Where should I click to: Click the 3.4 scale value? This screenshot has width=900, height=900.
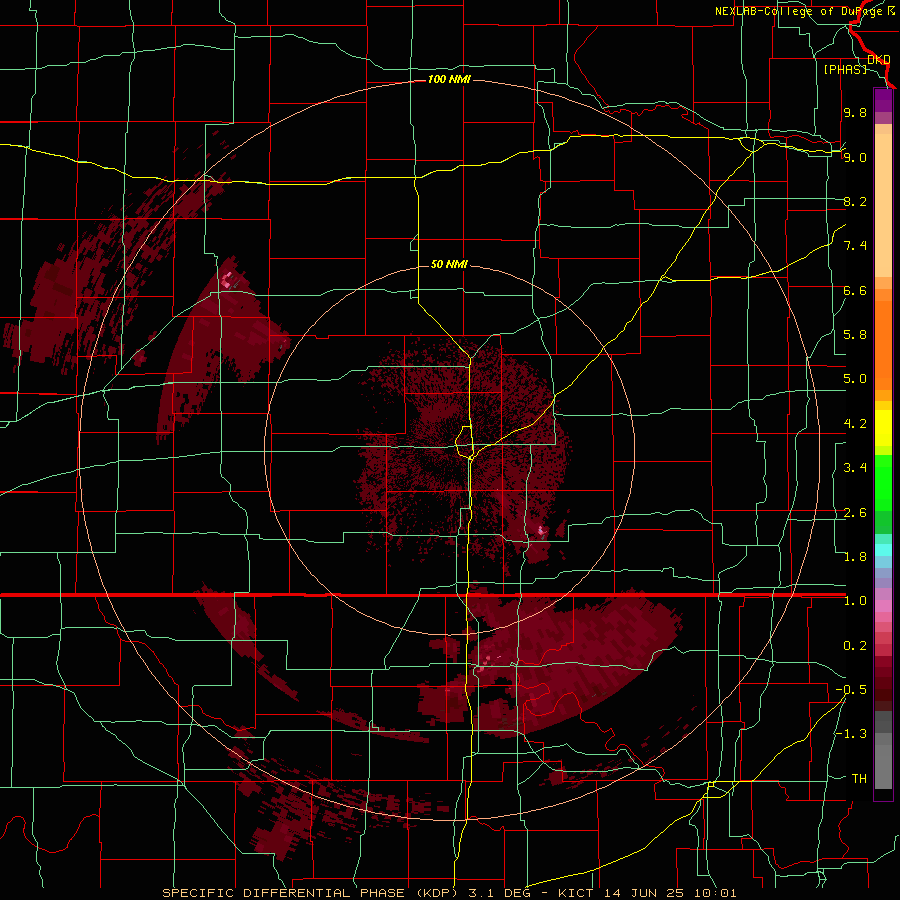[855, 468]
